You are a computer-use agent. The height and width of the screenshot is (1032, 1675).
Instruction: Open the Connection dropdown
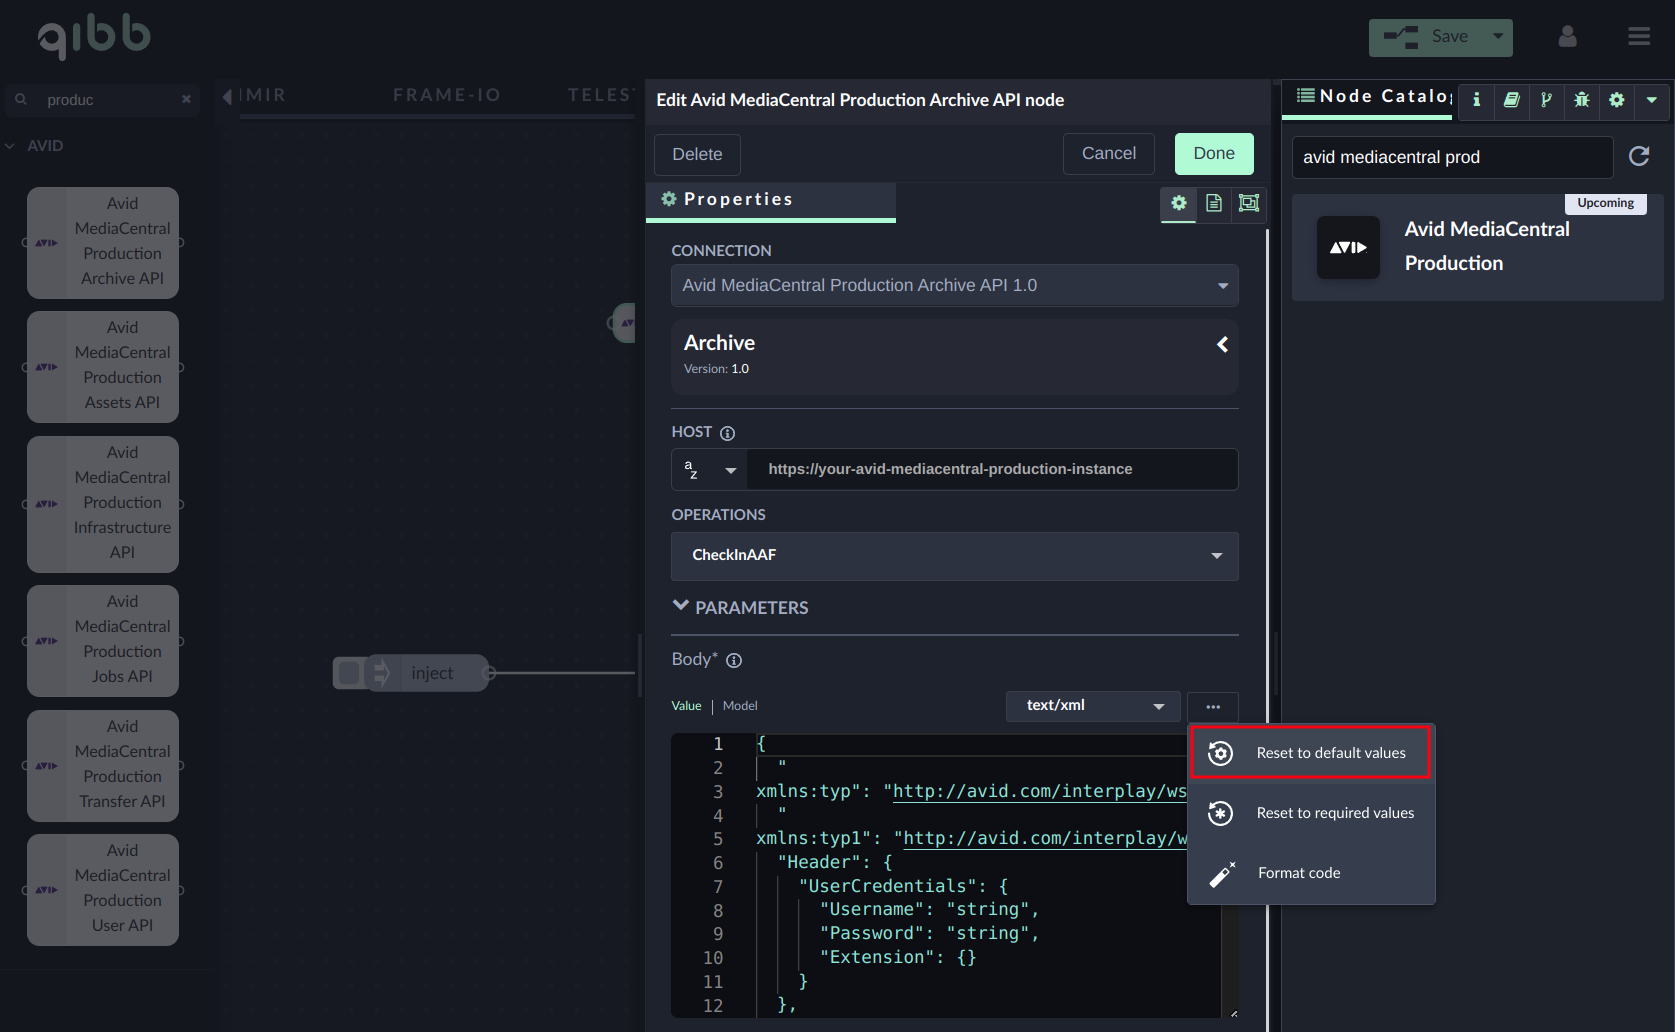954,286
